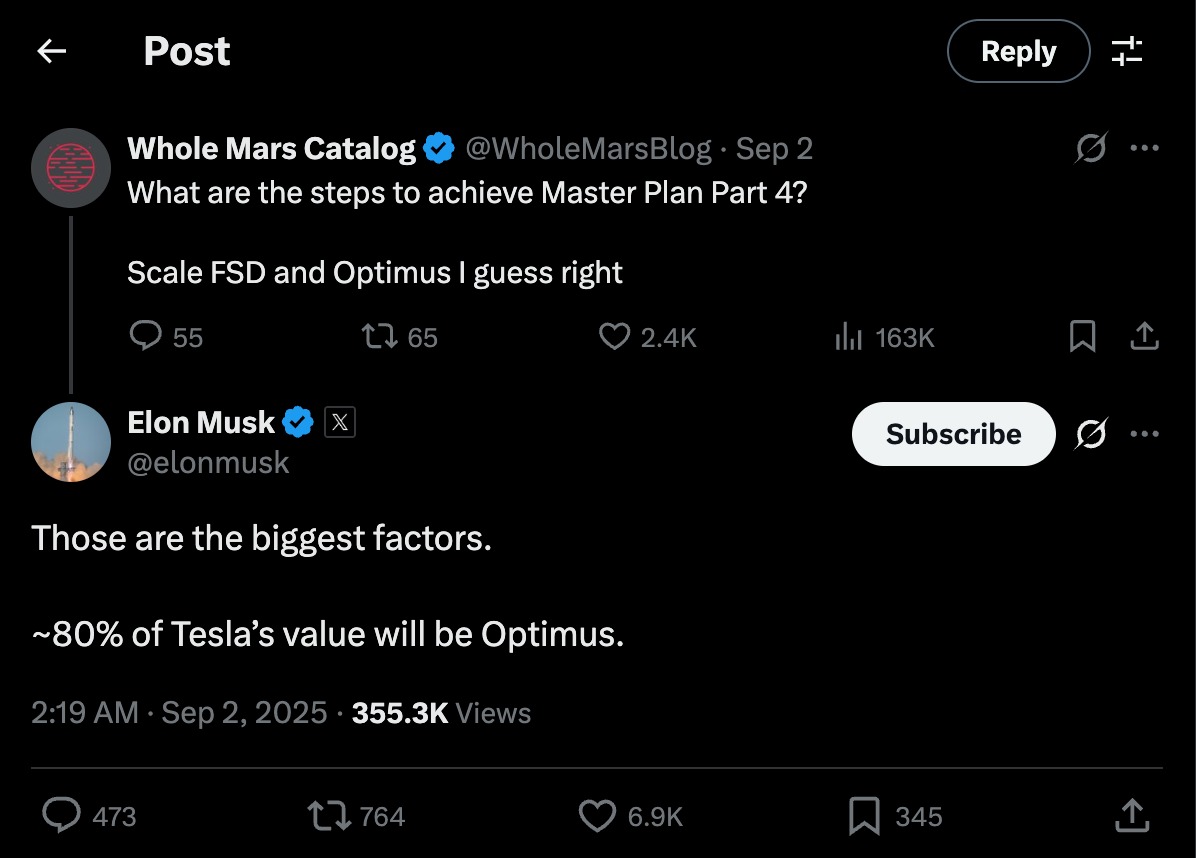Viewport: 1196px width, 858px height.
Task: Open the more options menu on Whole Mars Catalog's post
Action: 1145,148
